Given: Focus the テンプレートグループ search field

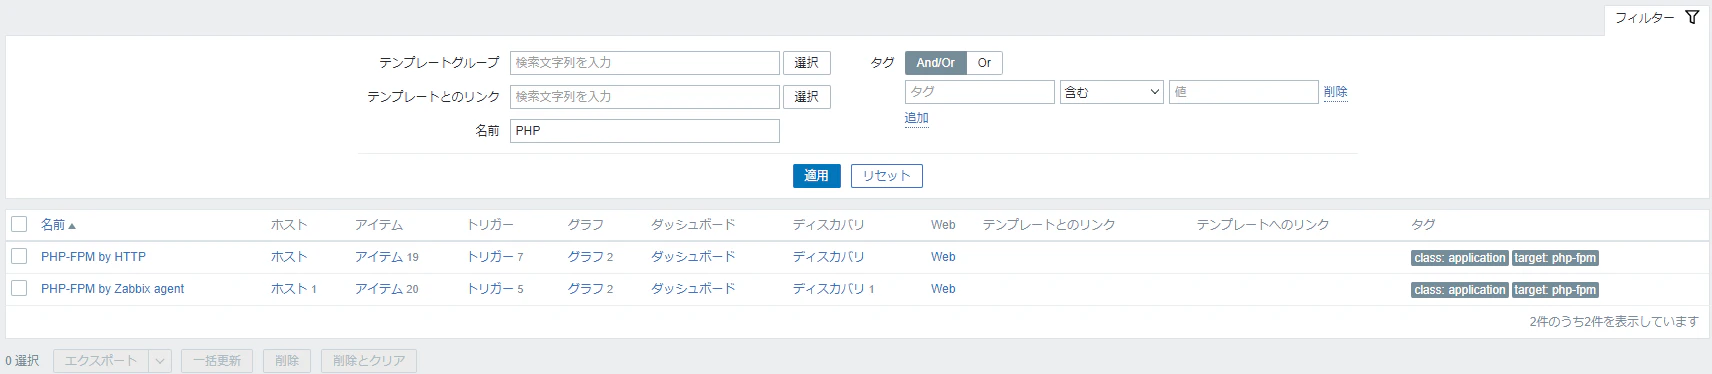Looking at the screenshot, I should [644, 63].
